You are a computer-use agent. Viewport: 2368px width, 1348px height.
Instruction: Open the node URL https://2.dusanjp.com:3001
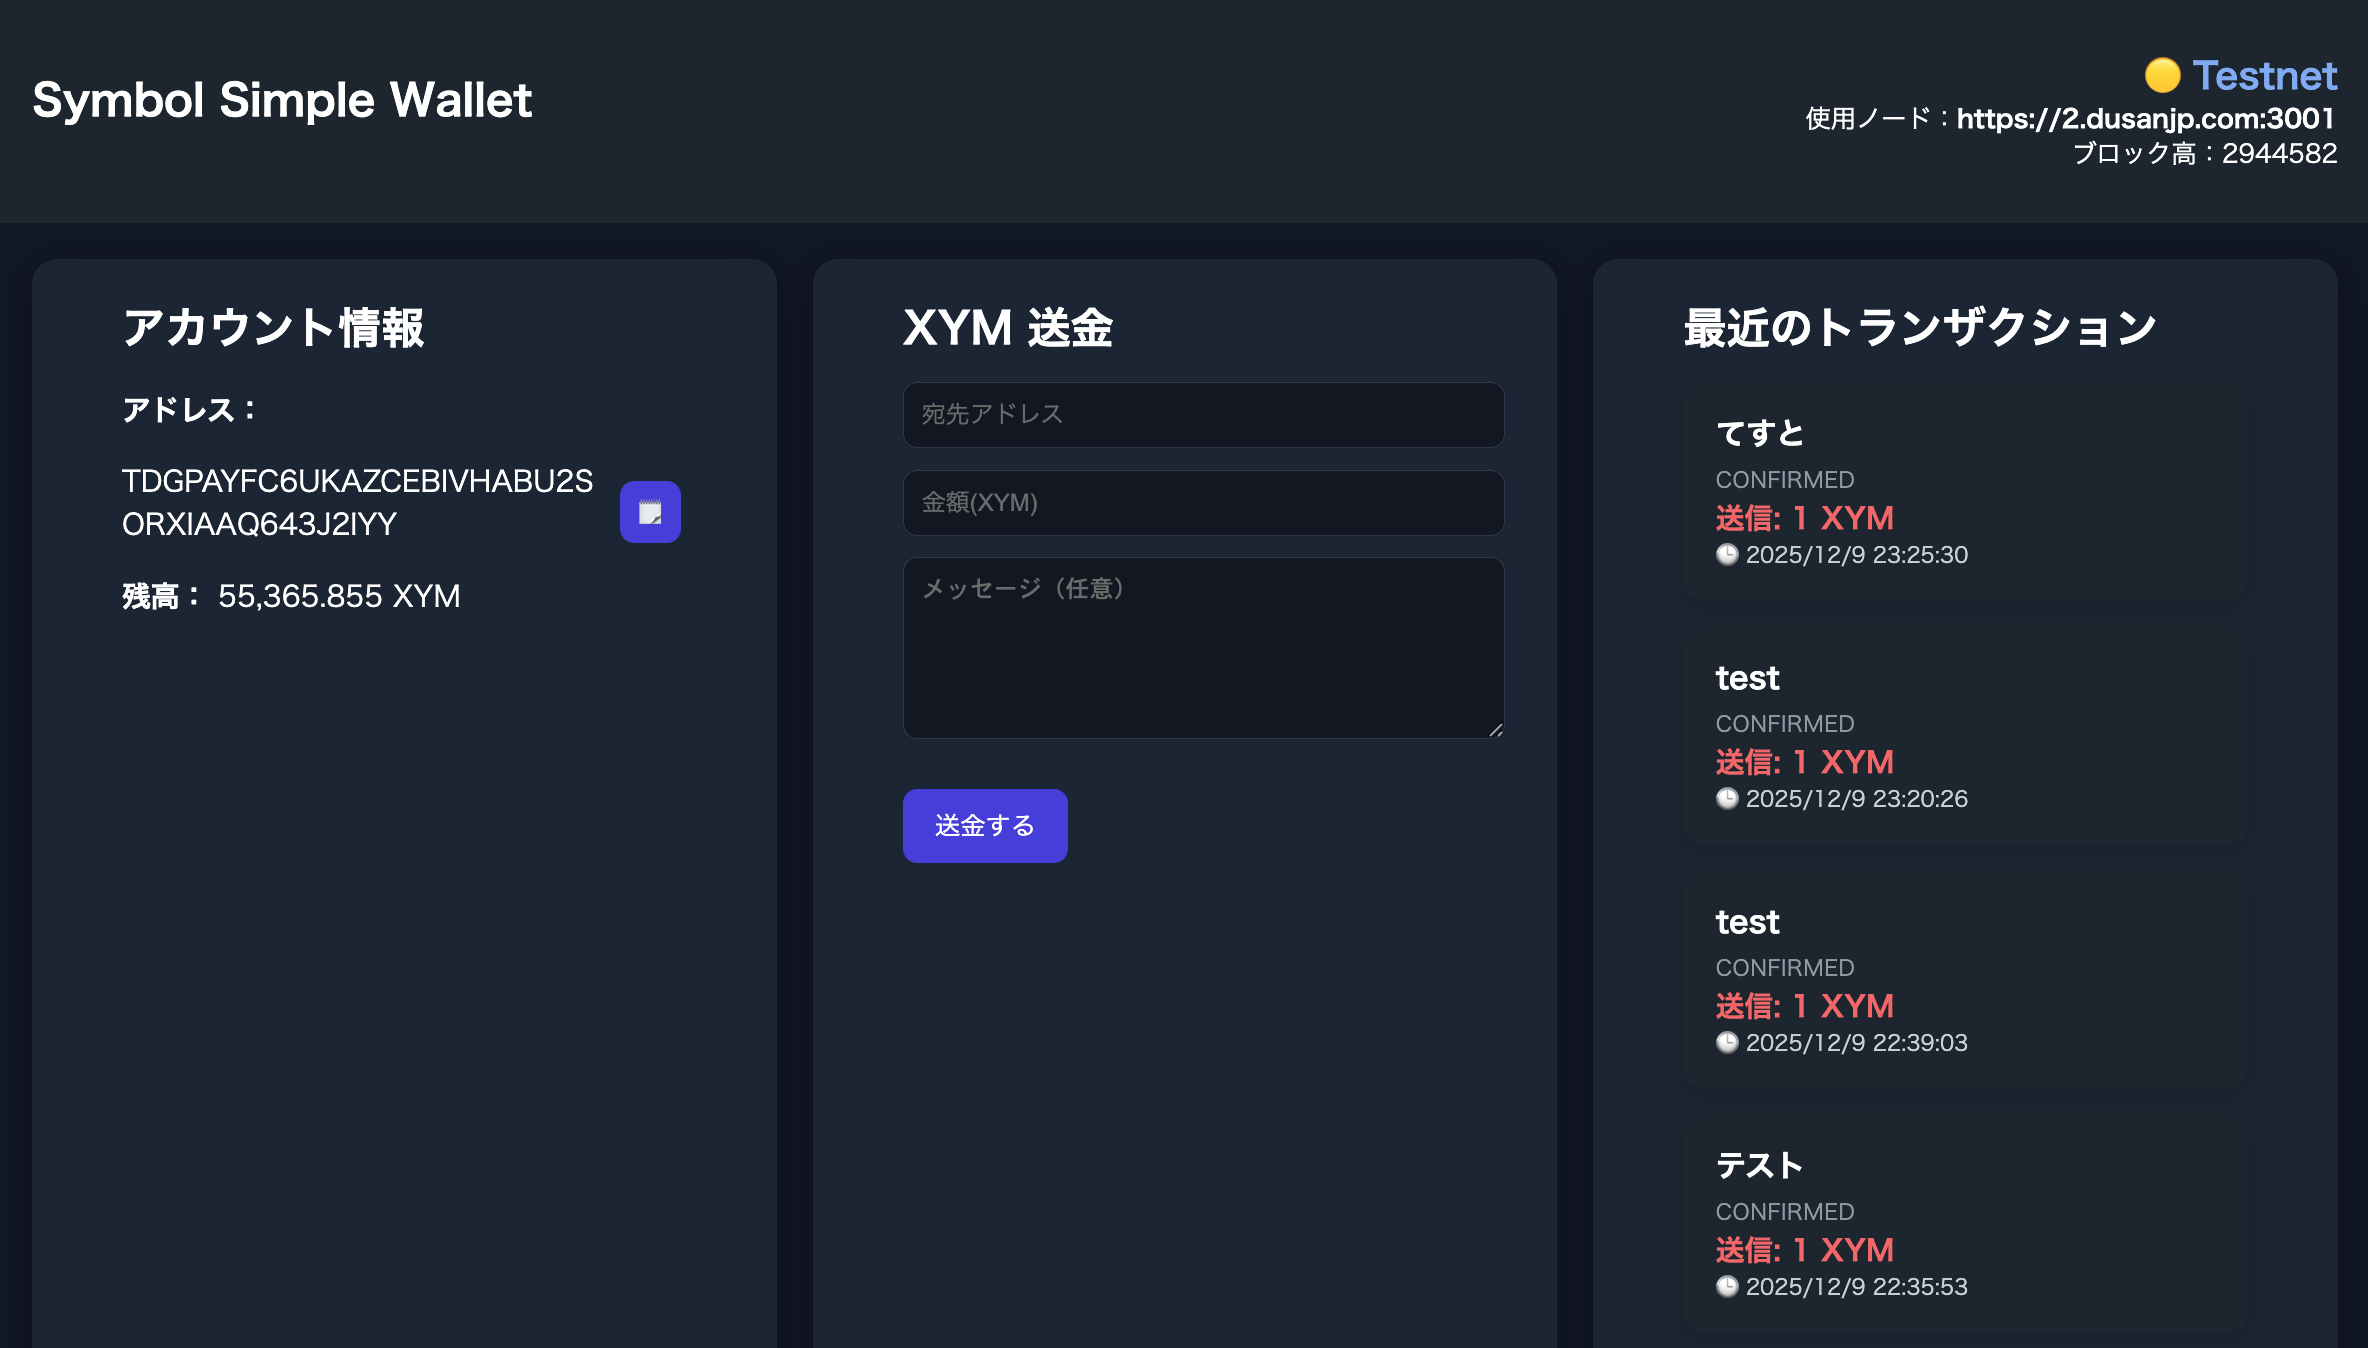click(x=2144, y=118)
